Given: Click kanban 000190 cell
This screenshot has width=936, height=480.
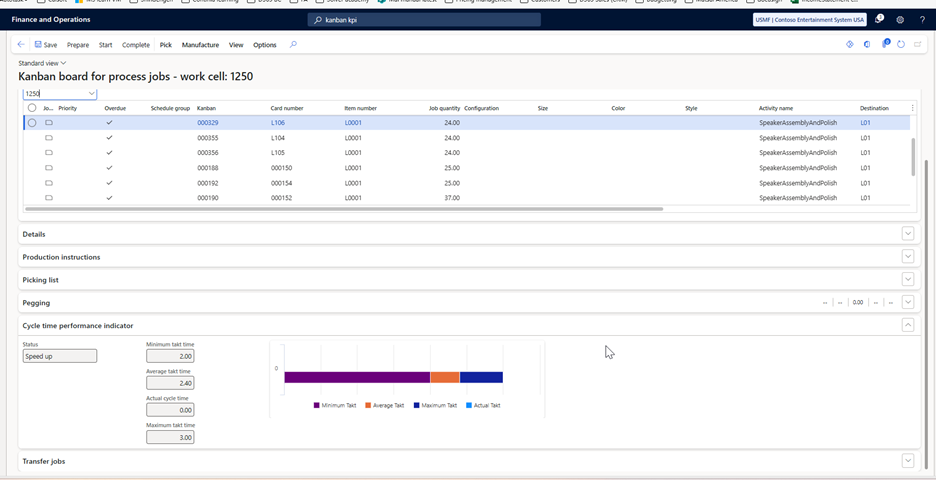Looking at the screenshot, I should point(207,198).
